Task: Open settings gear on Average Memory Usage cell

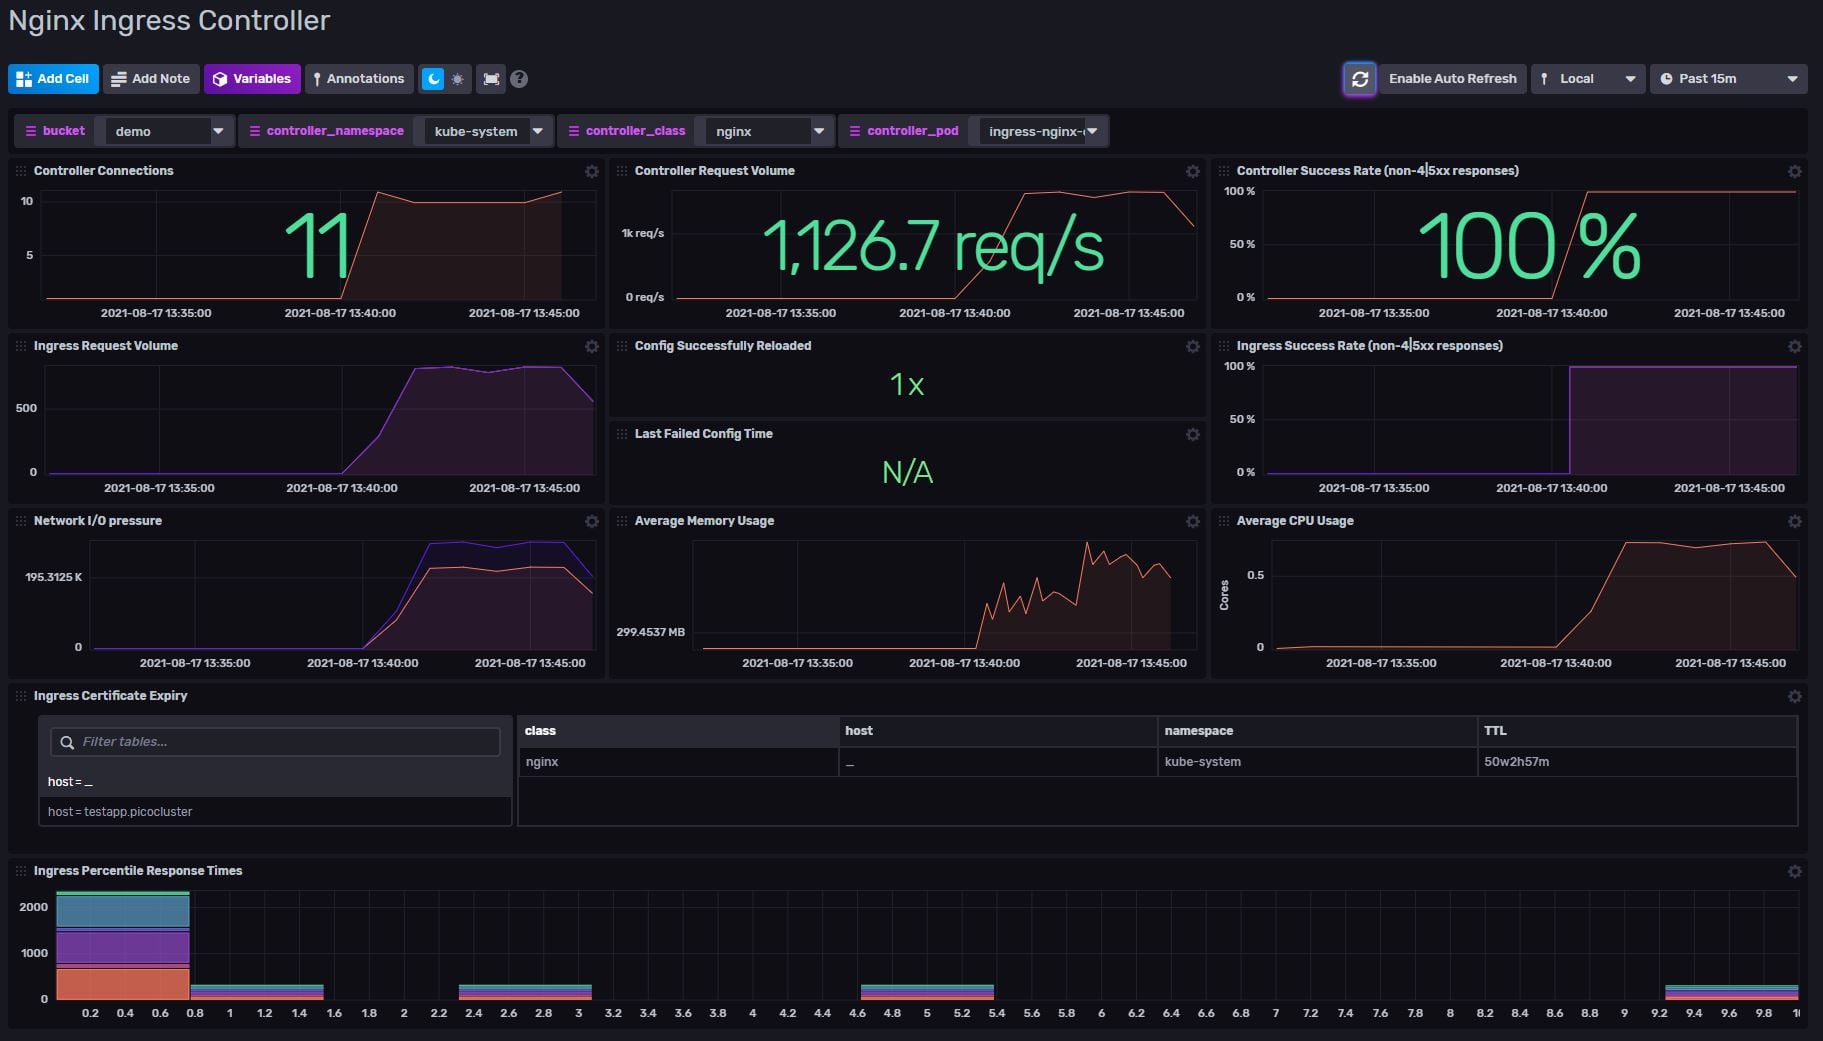Action: pos(1192,521)
